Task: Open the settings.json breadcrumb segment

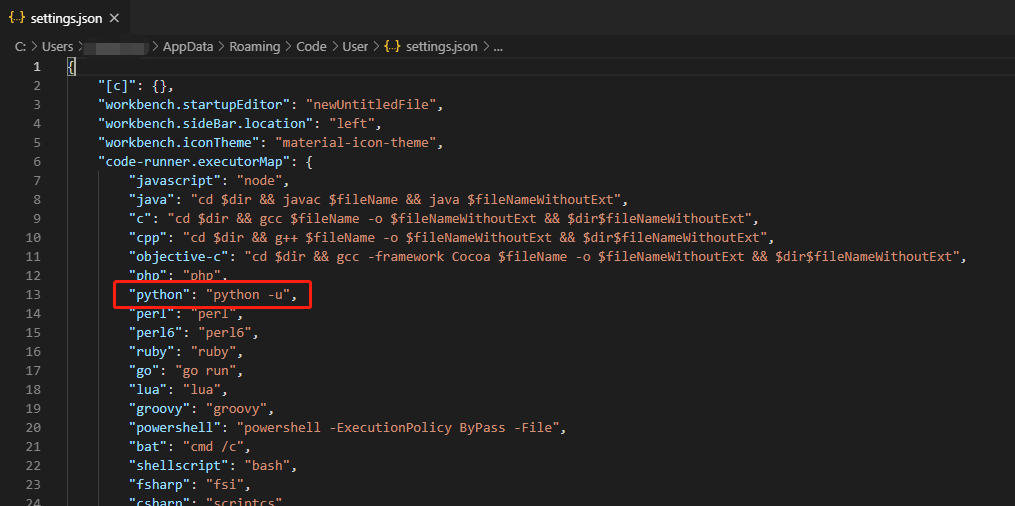Action: [441, 47]
